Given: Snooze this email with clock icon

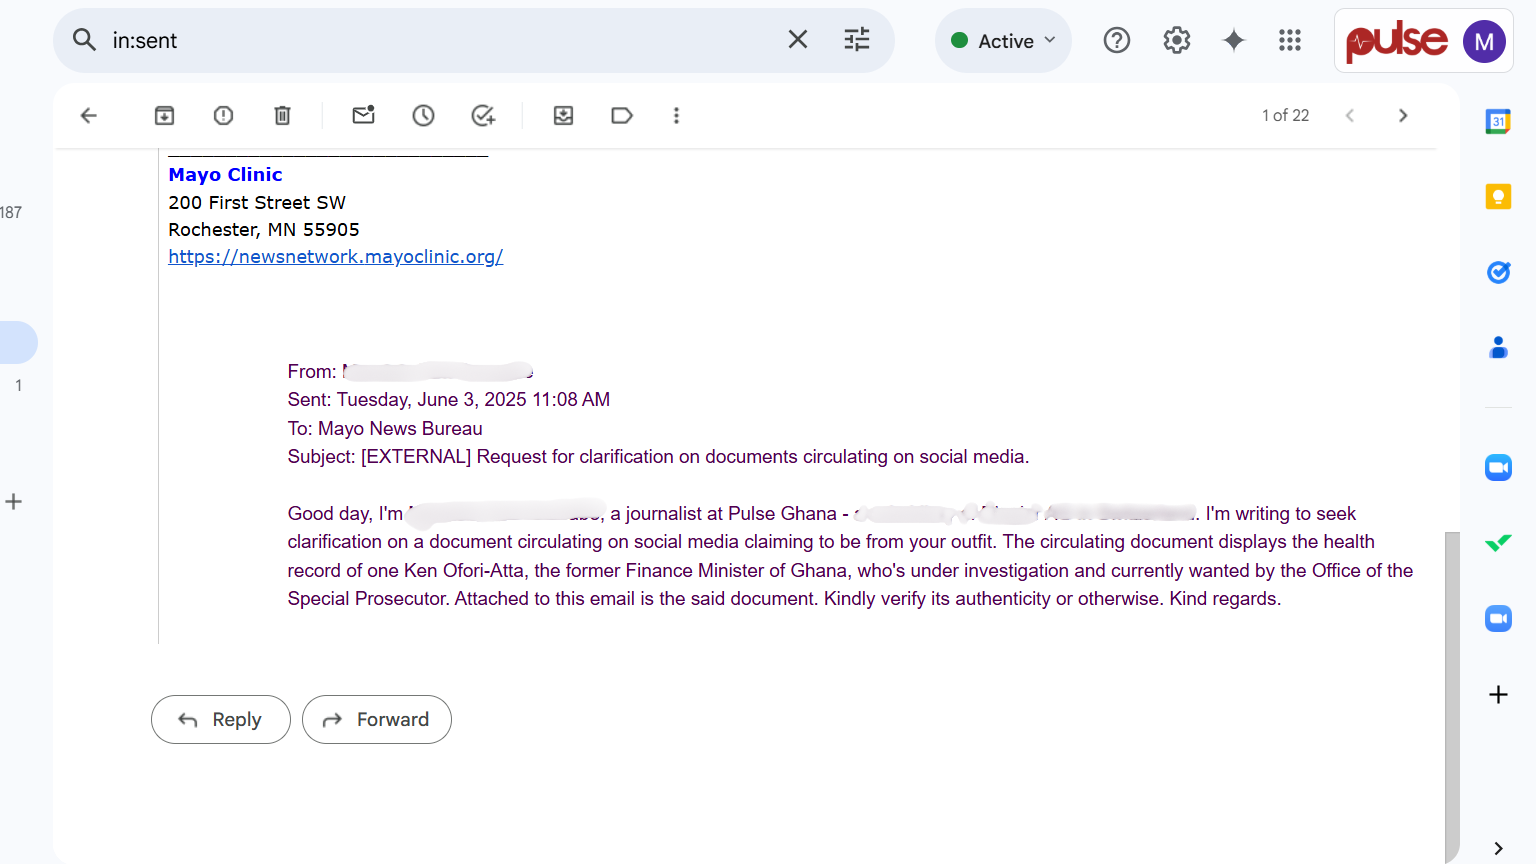Looking at the screenshot, I should click(x=423, y=116).
